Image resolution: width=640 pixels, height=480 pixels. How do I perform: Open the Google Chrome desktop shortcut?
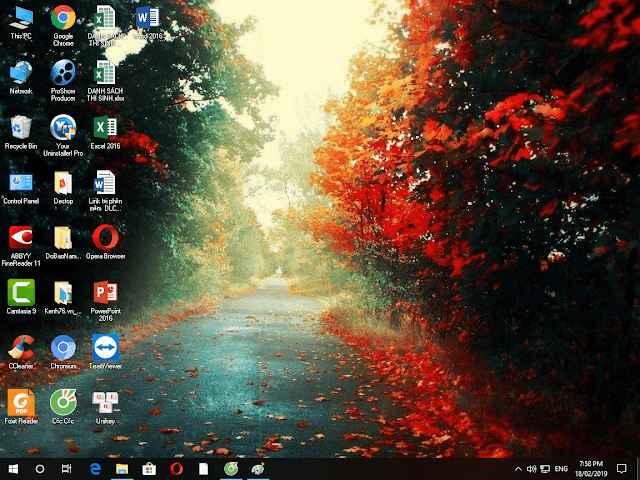[63, 18]
